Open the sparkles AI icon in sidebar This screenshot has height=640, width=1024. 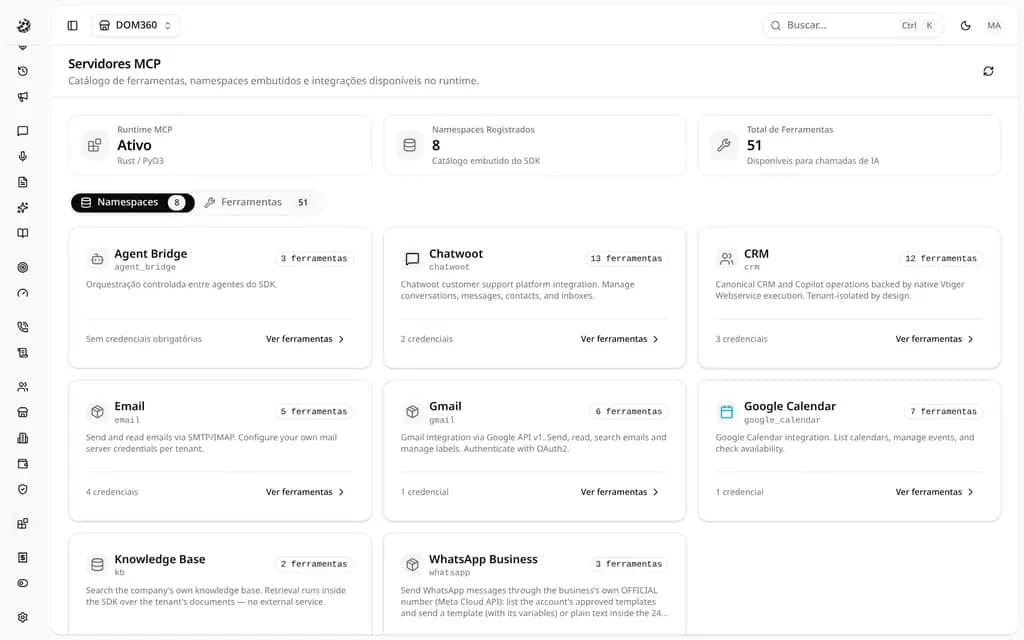click(23, 208)
